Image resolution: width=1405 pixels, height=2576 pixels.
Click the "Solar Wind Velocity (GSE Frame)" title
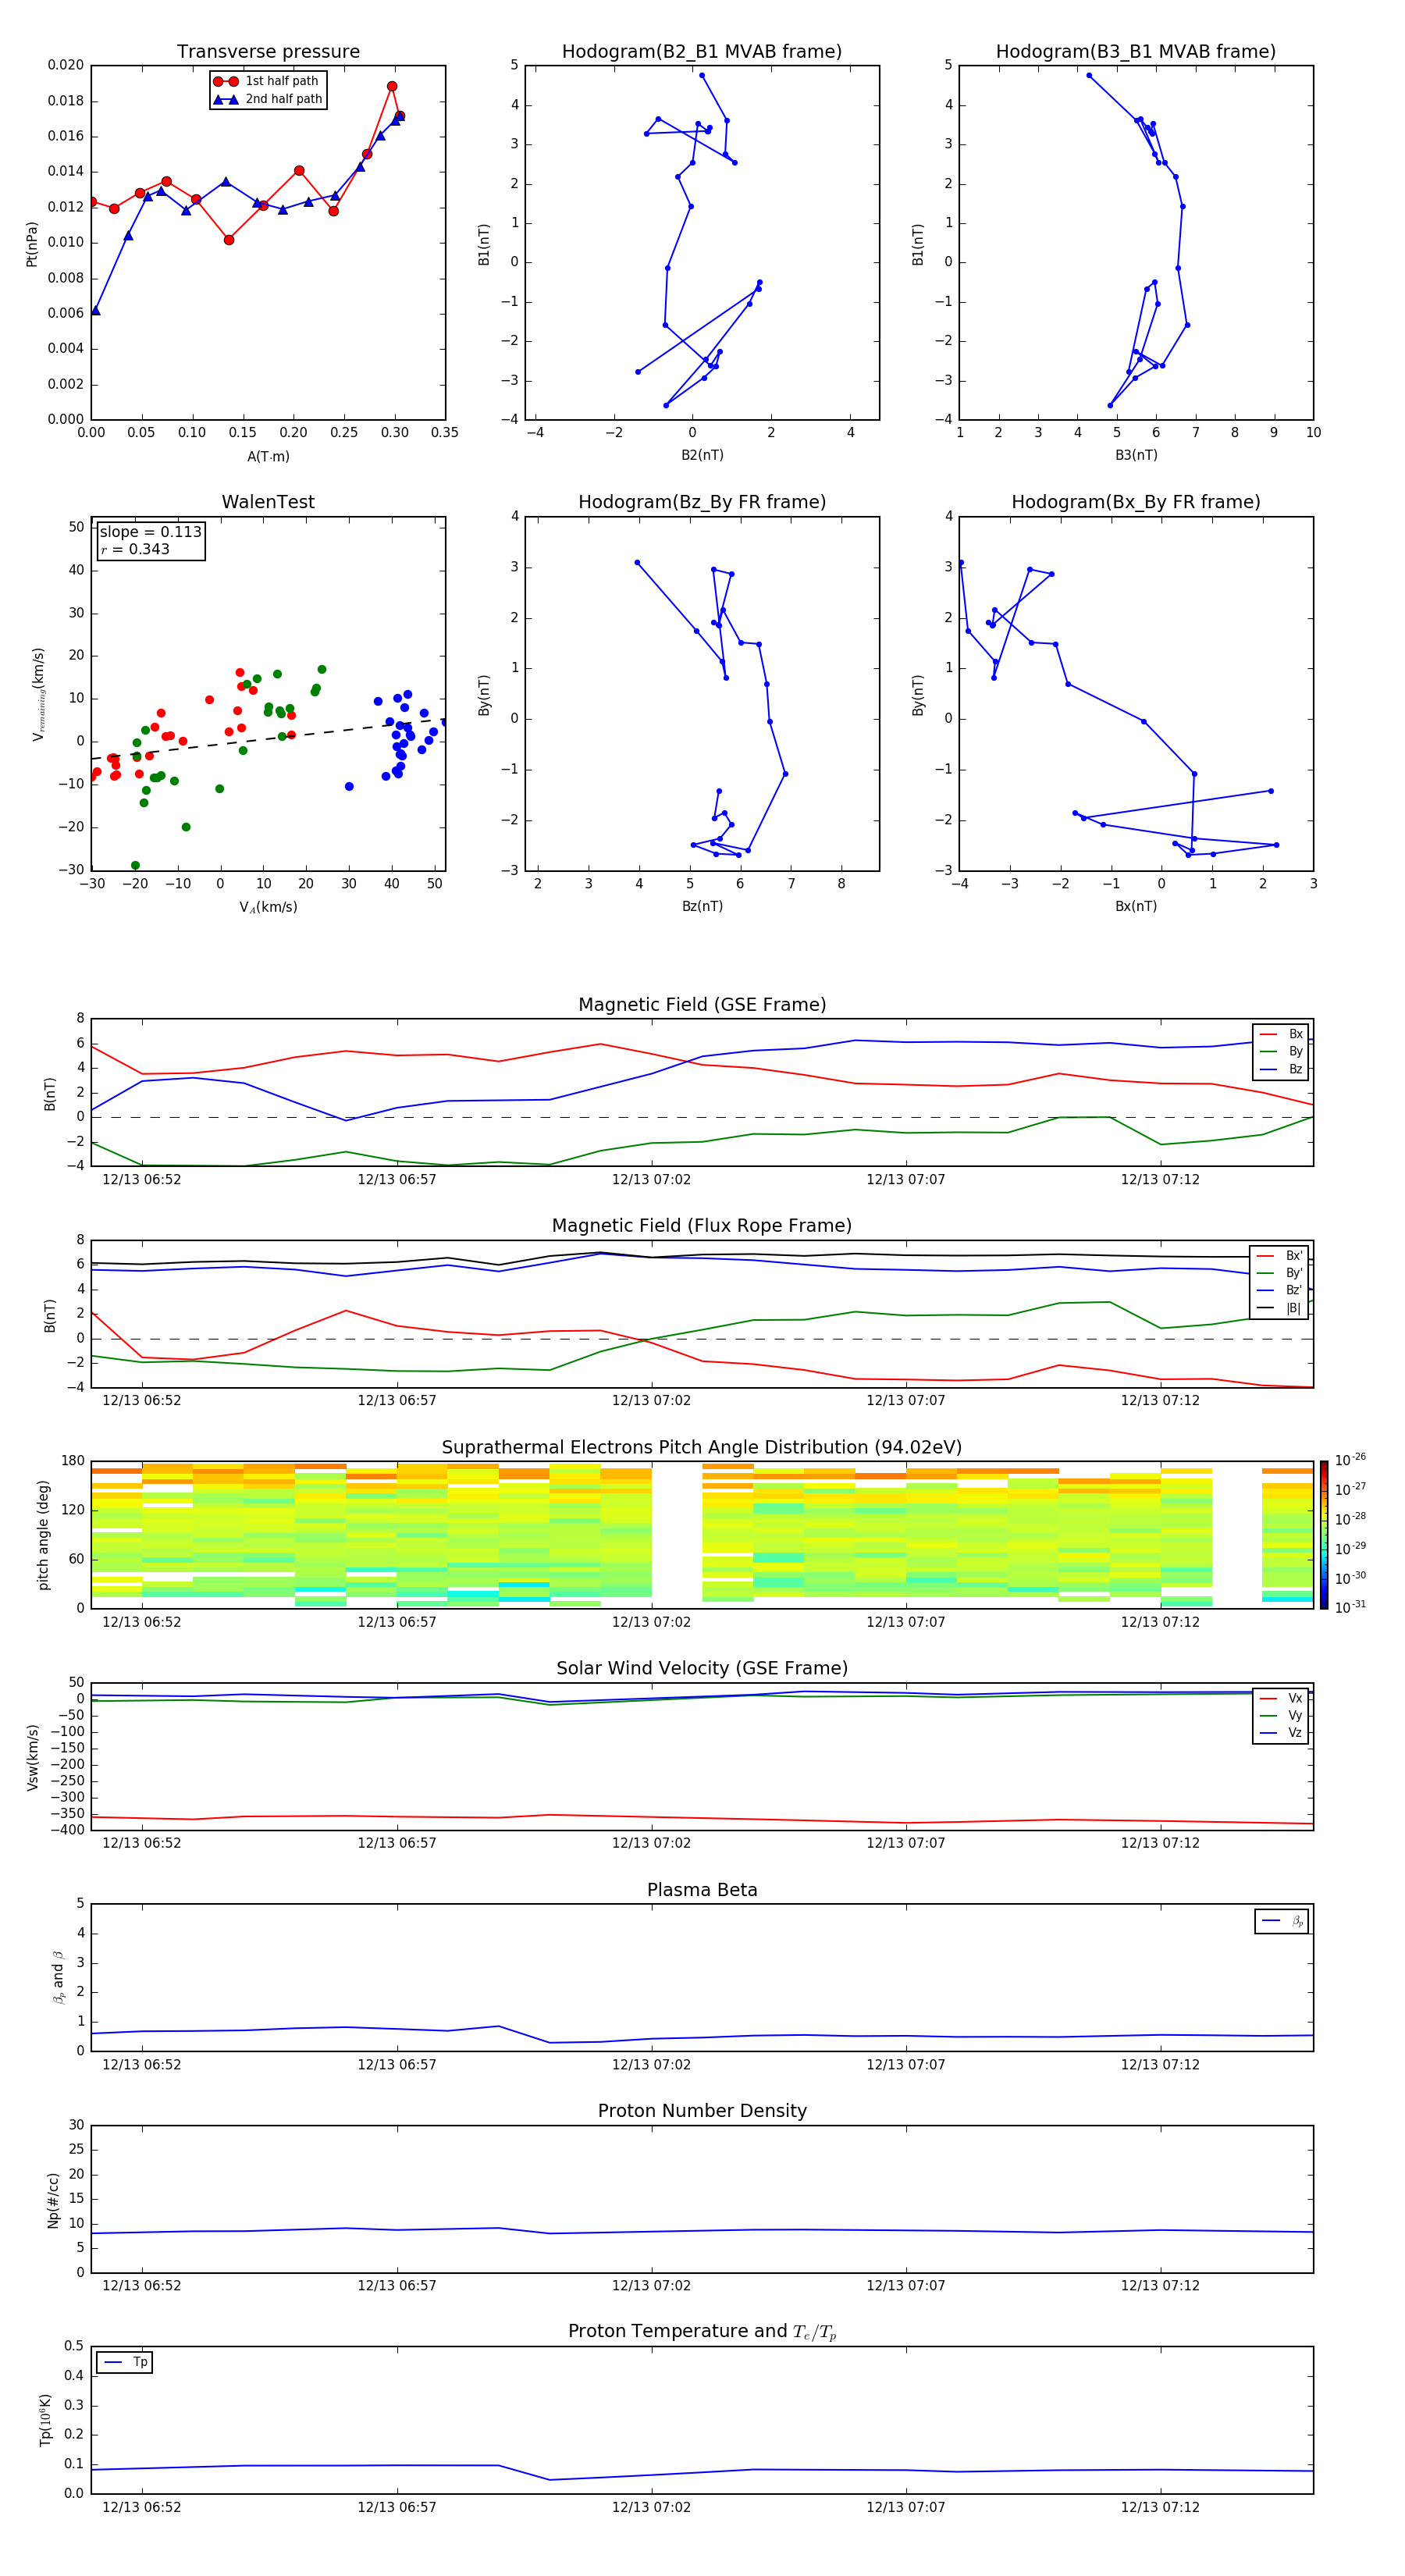[x=702, y=1669]
